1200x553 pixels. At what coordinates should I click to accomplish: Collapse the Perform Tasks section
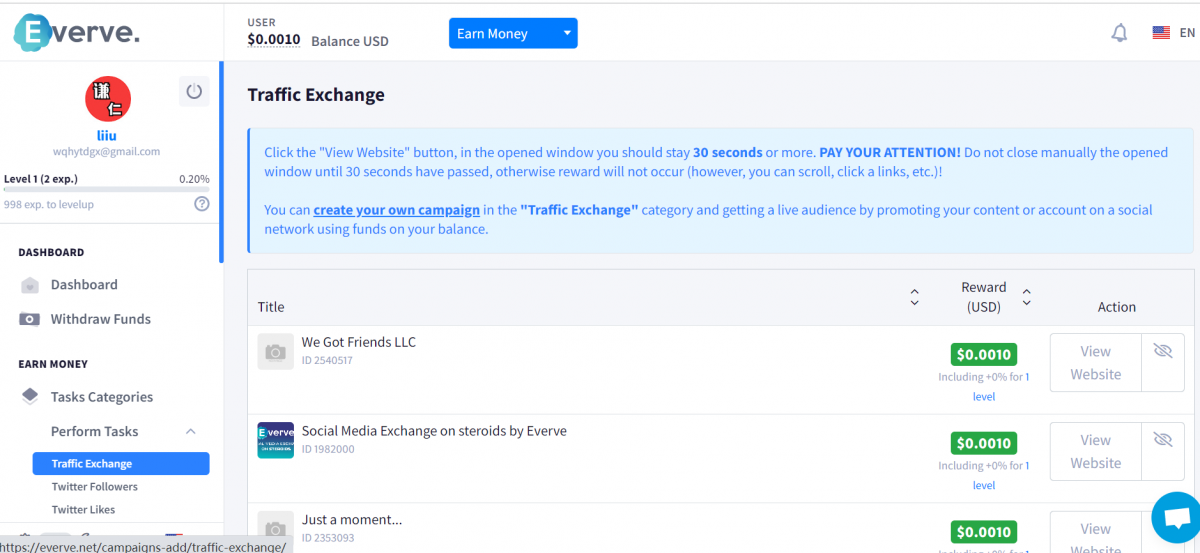(191, 432)
